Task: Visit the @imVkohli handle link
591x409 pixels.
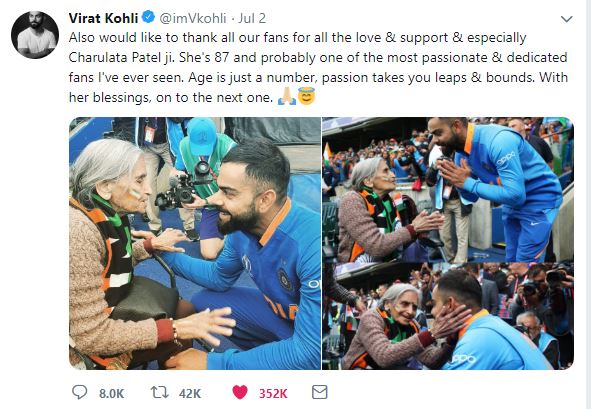Action: click(x=193, y=18)
